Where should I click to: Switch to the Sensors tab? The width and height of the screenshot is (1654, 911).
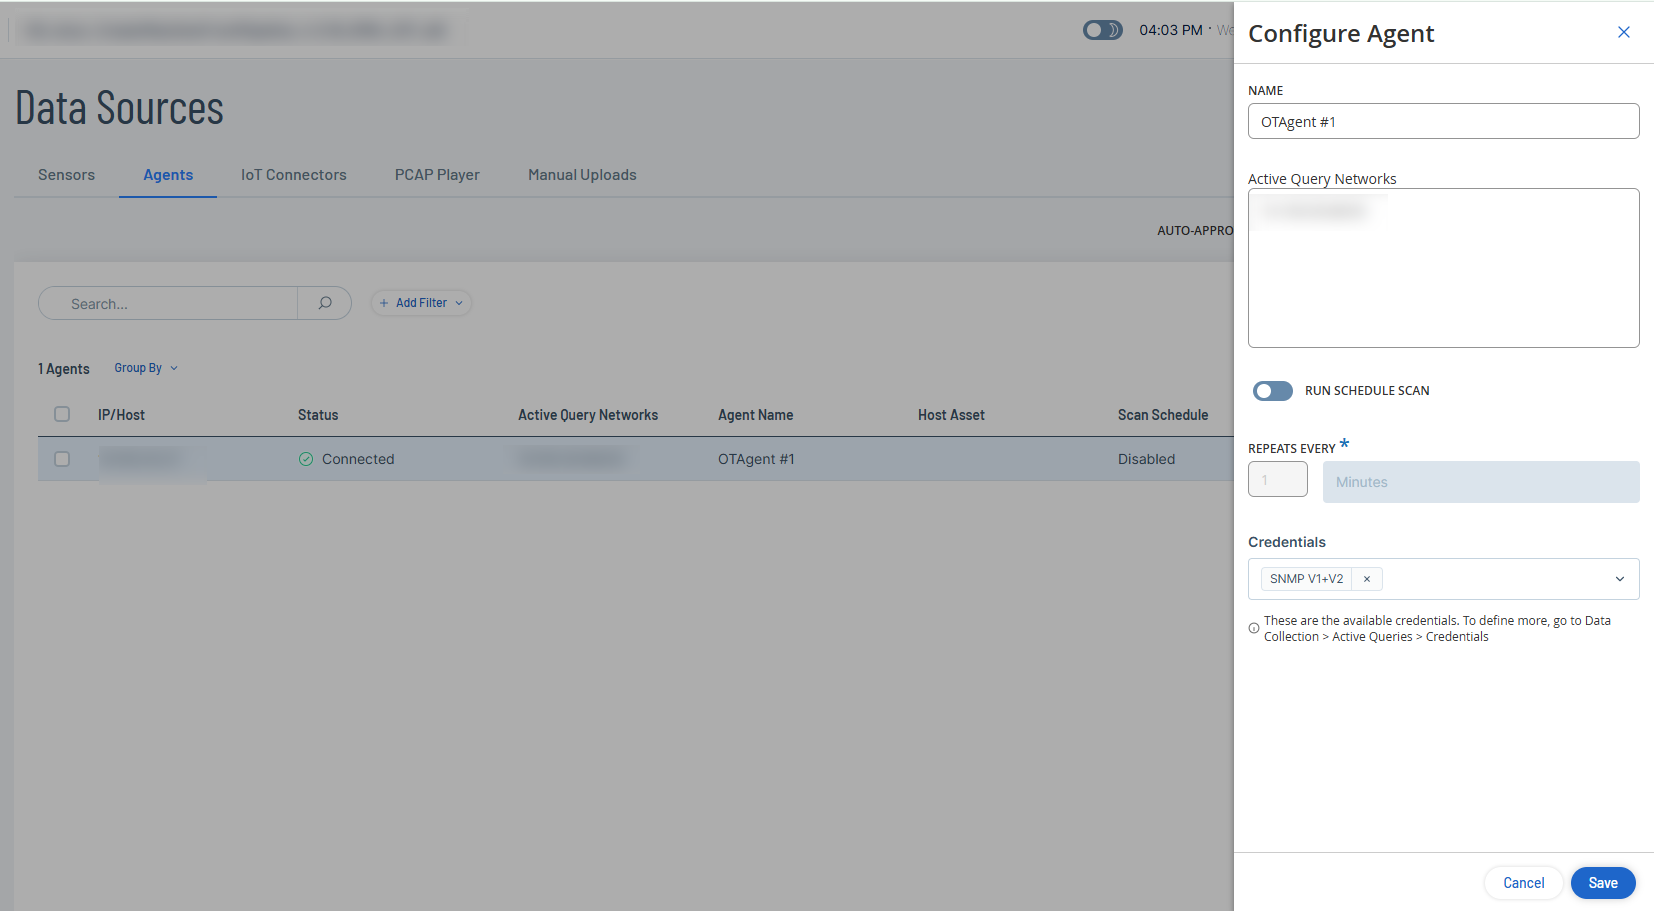[x=66, y=175]
